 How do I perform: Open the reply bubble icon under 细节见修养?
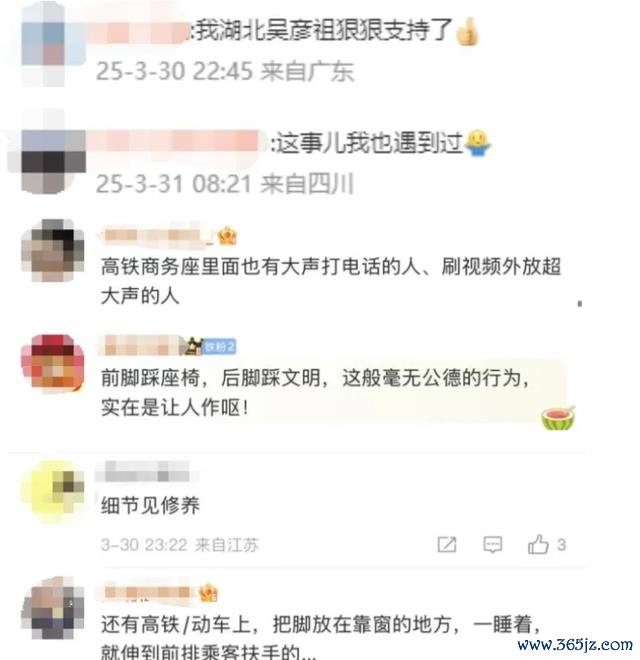[492, 544]
